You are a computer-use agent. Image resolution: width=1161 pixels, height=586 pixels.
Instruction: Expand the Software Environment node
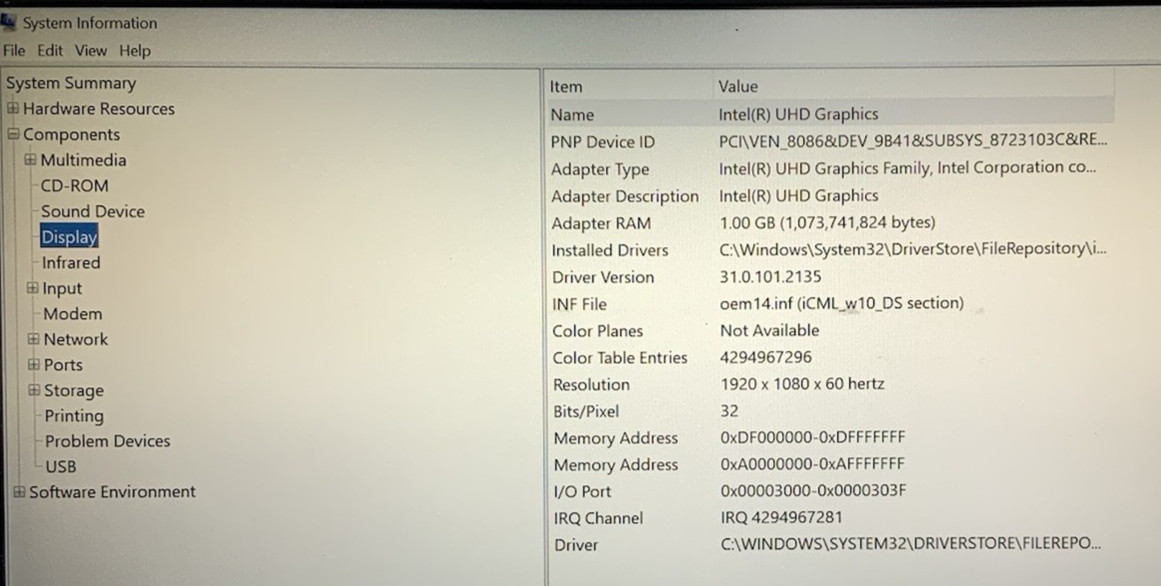(19, 492)
